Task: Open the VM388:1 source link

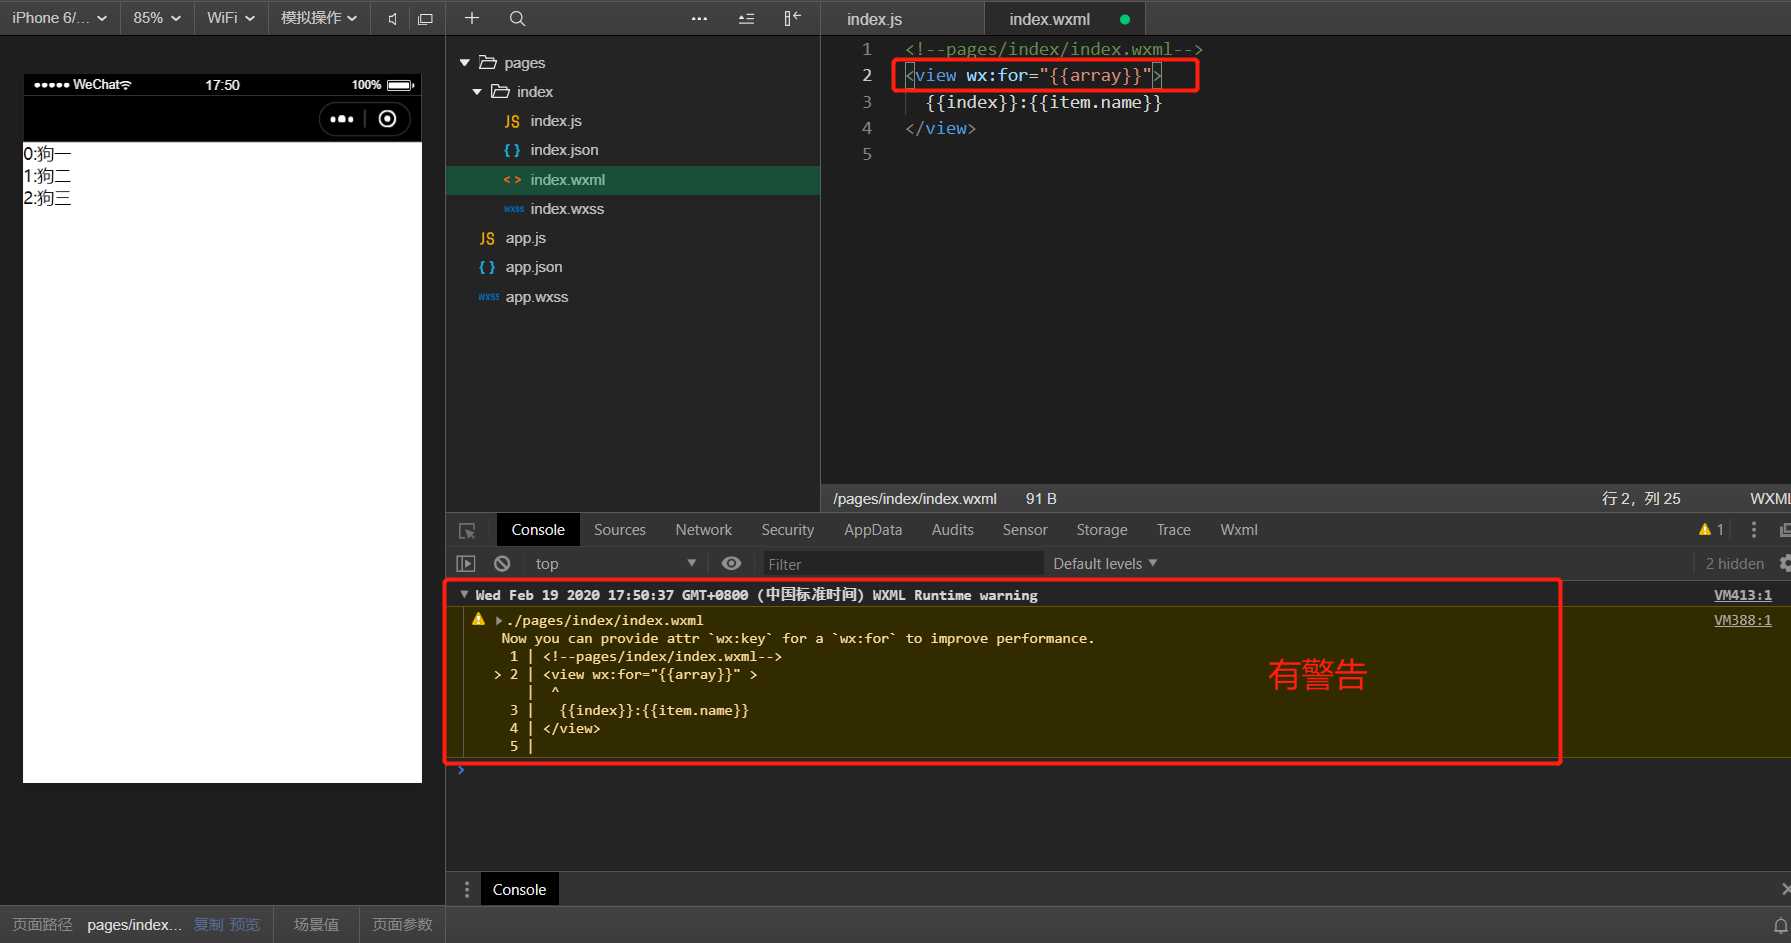Action: (1742, 620)
